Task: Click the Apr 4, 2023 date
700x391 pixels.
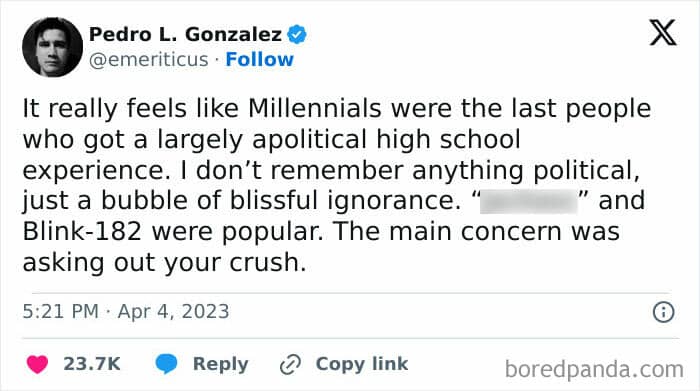Action: 173,312
